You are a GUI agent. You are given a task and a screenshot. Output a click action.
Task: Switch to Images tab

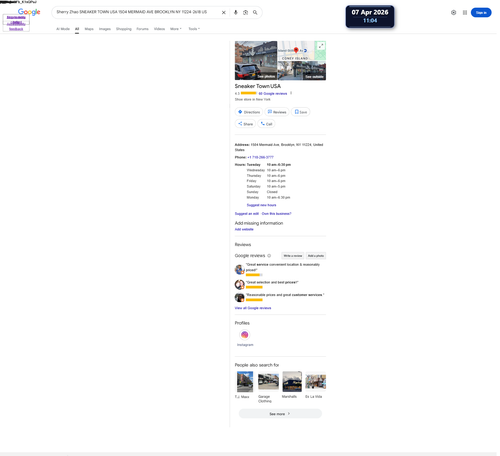pos(105,29)
